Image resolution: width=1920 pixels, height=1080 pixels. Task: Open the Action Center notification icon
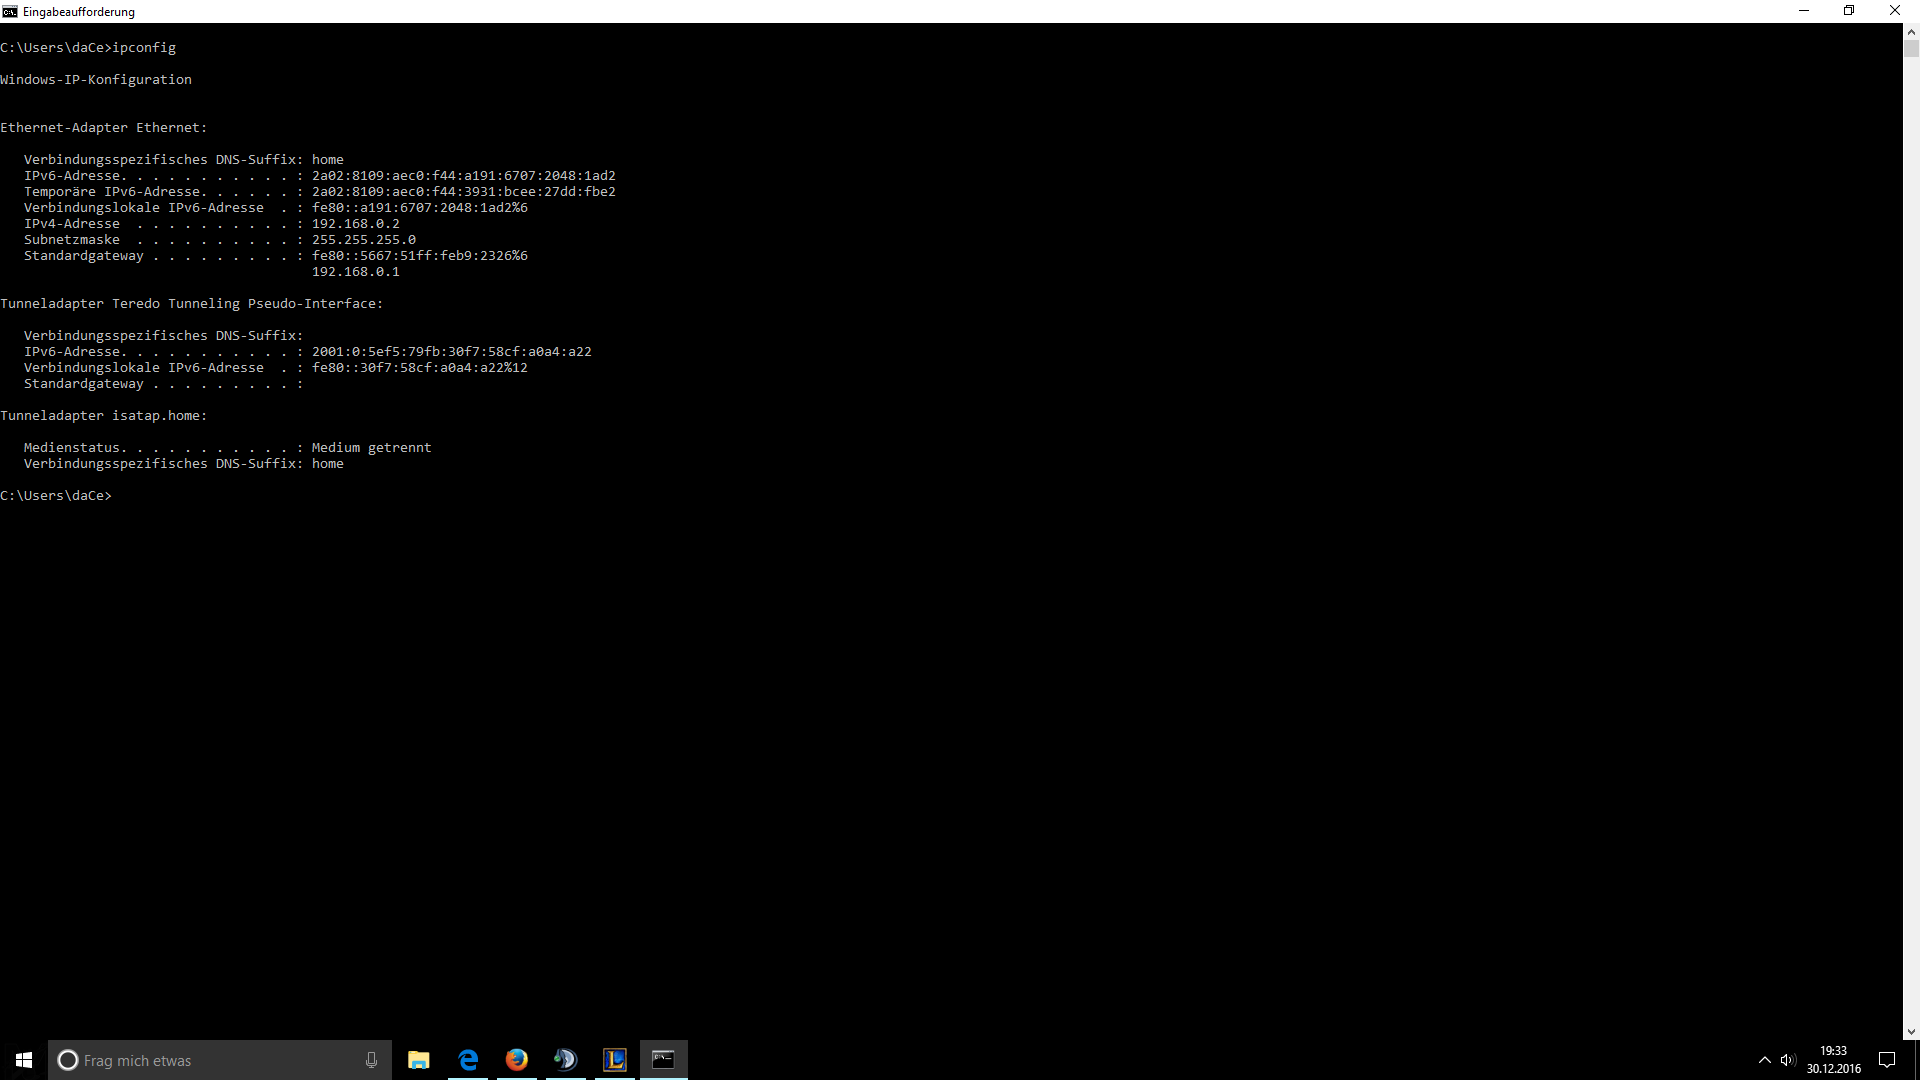pos(1887,1060)
